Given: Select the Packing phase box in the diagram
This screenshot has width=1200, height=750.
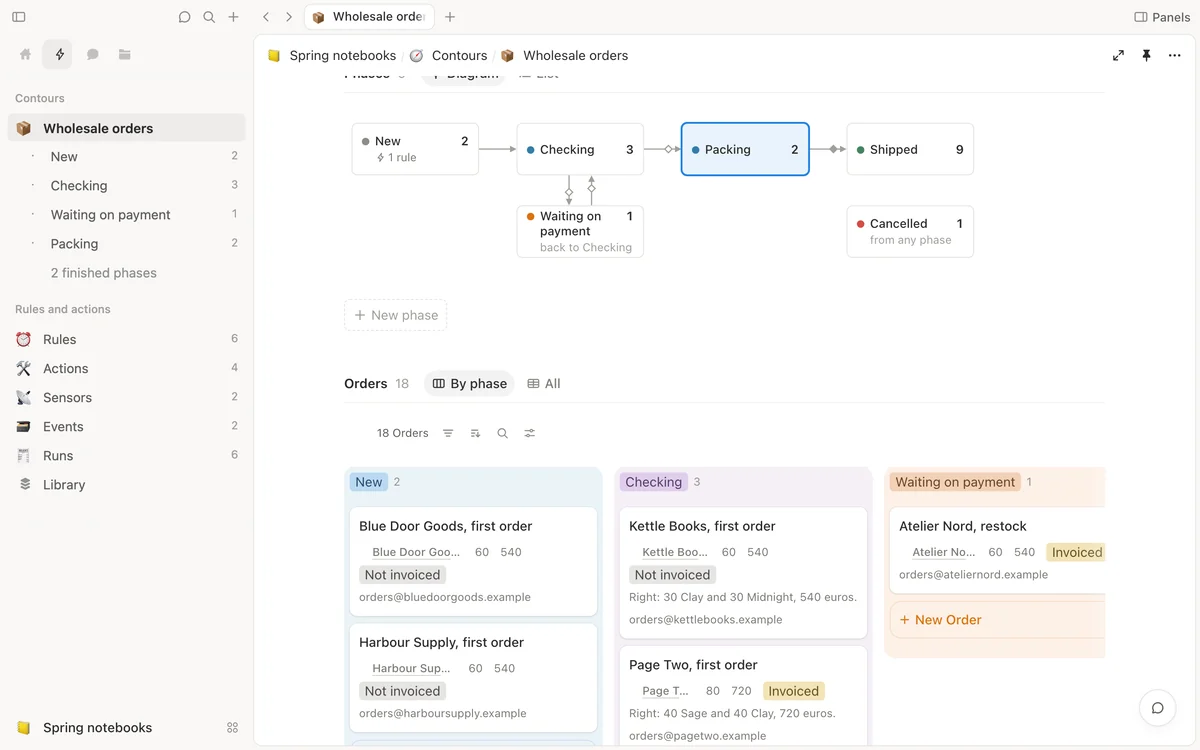Looking at the screenshot, I should (x=745, y=149).
